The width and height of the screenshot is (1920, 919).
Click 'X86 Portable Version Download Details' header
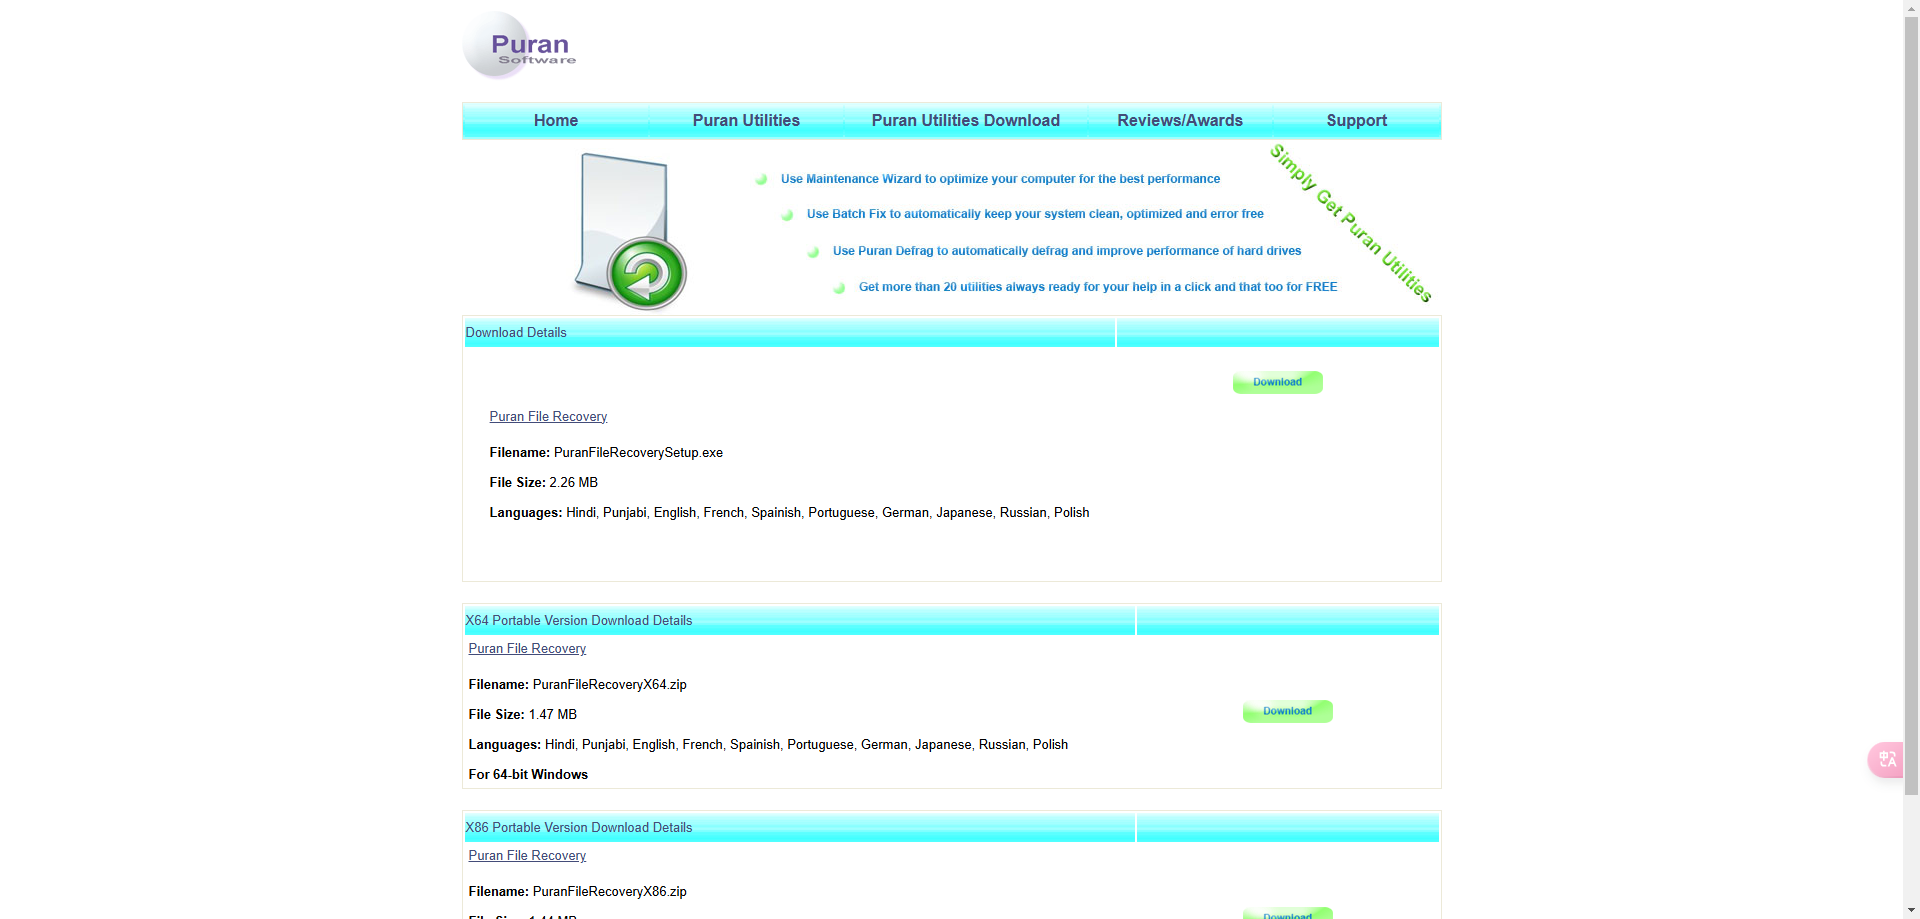point(579,828)
